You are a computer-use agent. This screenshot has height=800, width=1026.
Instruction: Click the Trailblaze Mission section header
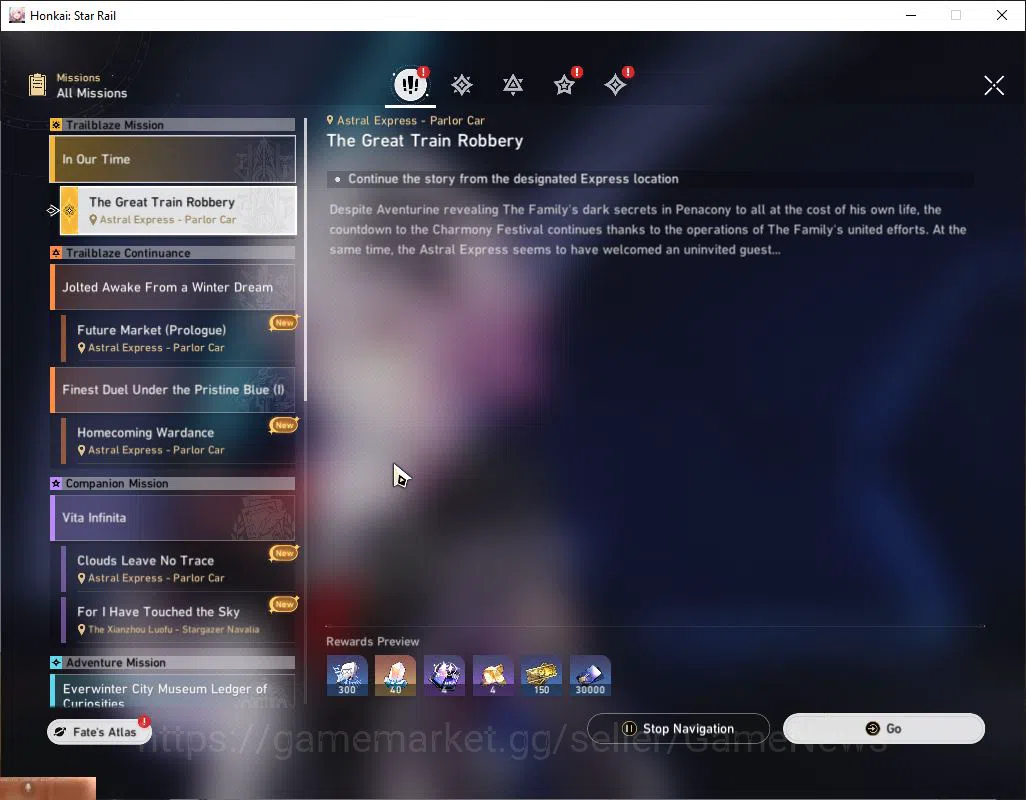173,125
